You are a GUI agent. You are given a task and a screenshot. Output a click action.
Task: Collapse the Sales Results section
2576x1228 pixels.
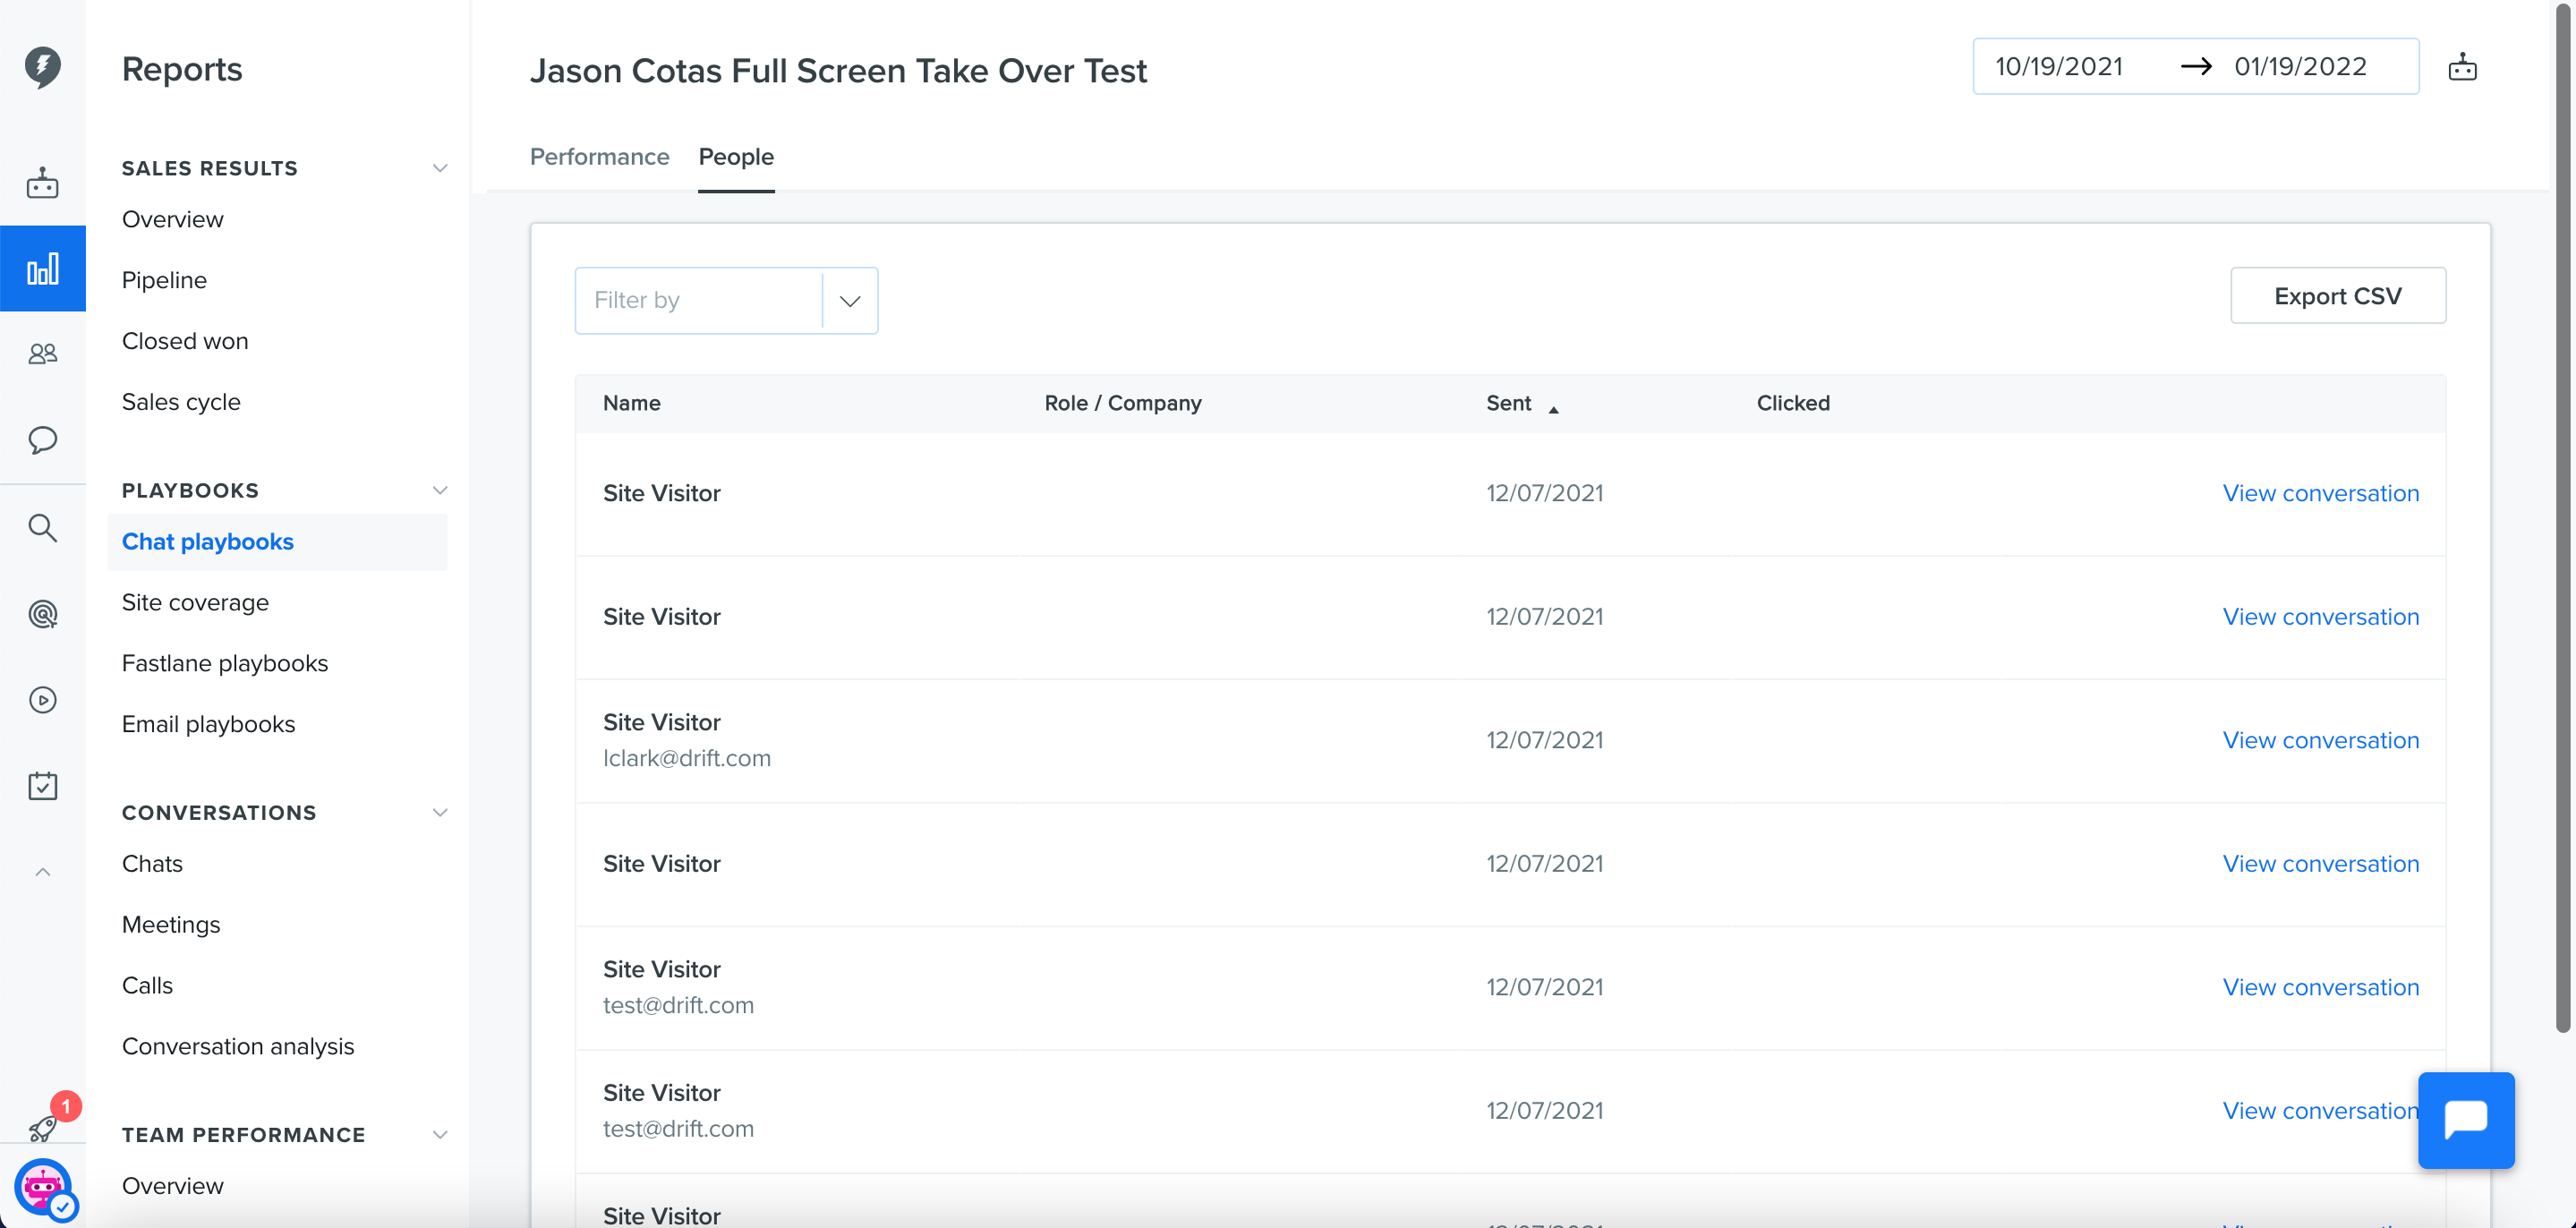point(440,168)
